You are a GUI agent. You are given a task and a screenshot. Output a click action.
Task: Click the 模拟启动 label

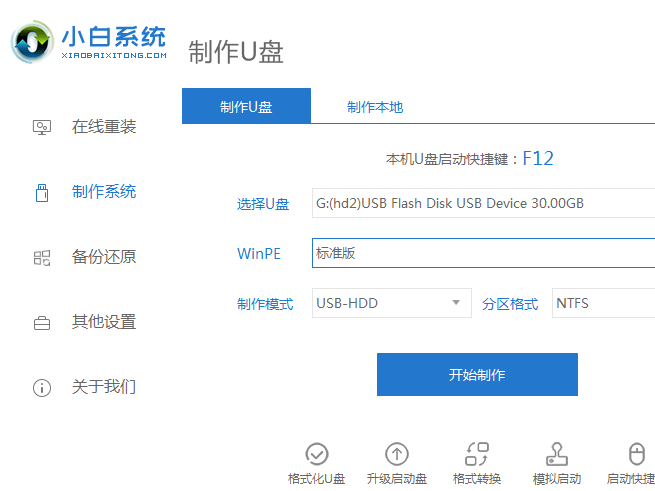tap(557, 478)
